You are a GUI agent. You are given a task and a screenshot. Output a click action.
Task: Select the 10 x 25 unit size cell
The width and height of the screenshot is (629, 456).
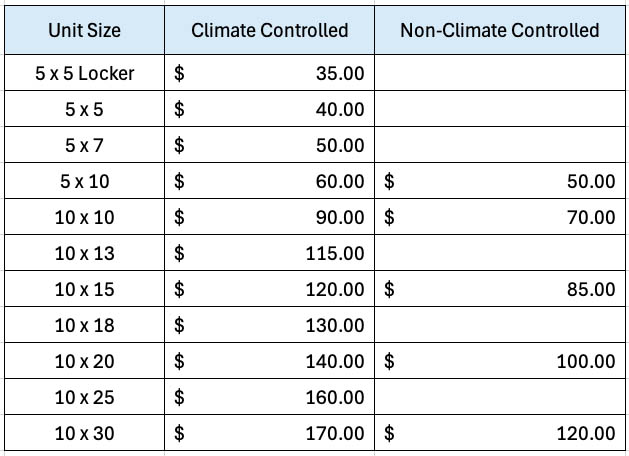[x=84, y=397]
